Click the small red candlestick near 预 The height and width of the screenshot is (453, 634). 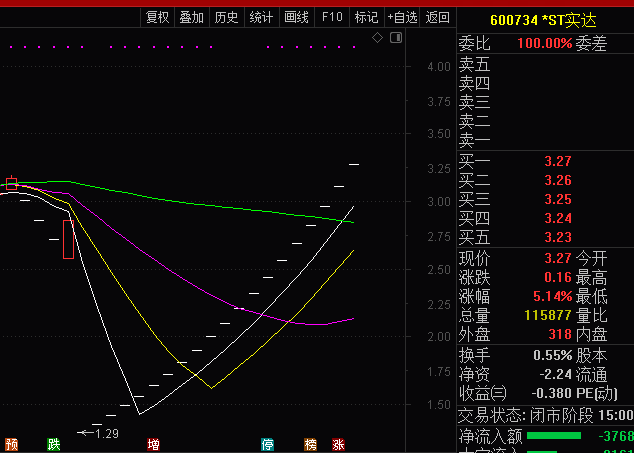(x=12, y=183)
